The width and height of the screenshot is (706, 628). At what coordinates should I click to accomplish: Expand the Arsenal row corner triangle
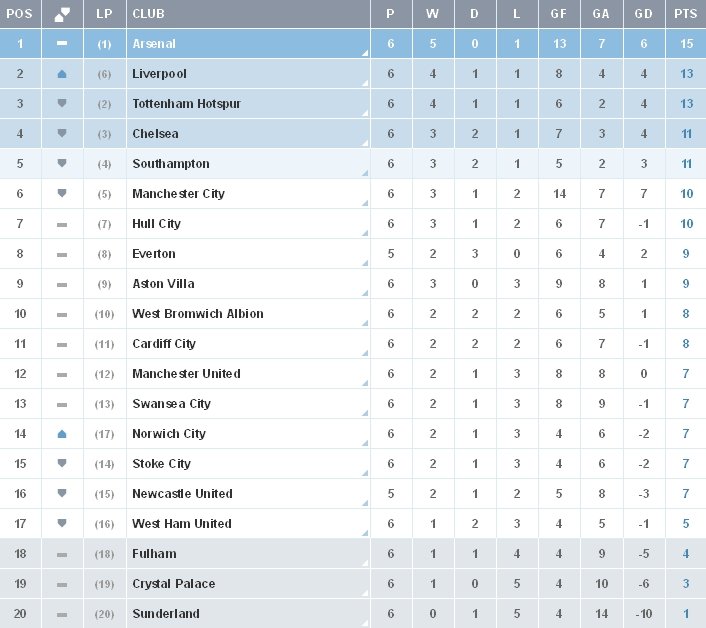[364, 53]
